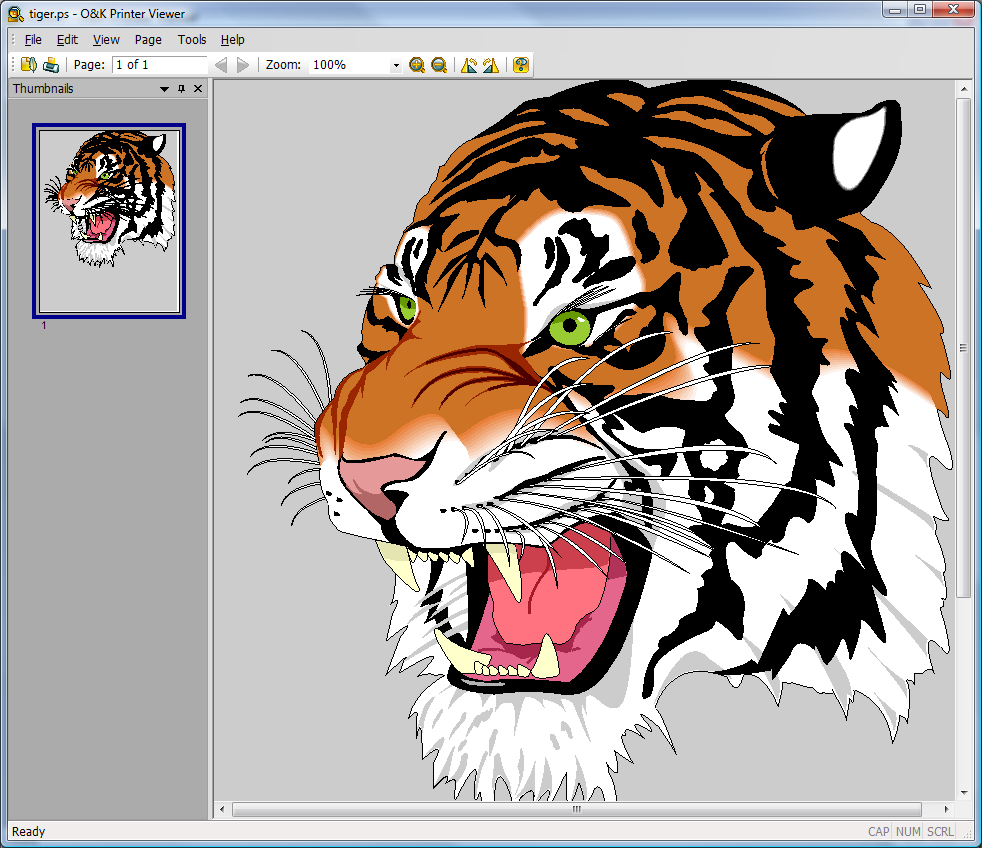Viewport: 982px width, 848px height.
Task: Go to the next page arrow
Action: 243,65
